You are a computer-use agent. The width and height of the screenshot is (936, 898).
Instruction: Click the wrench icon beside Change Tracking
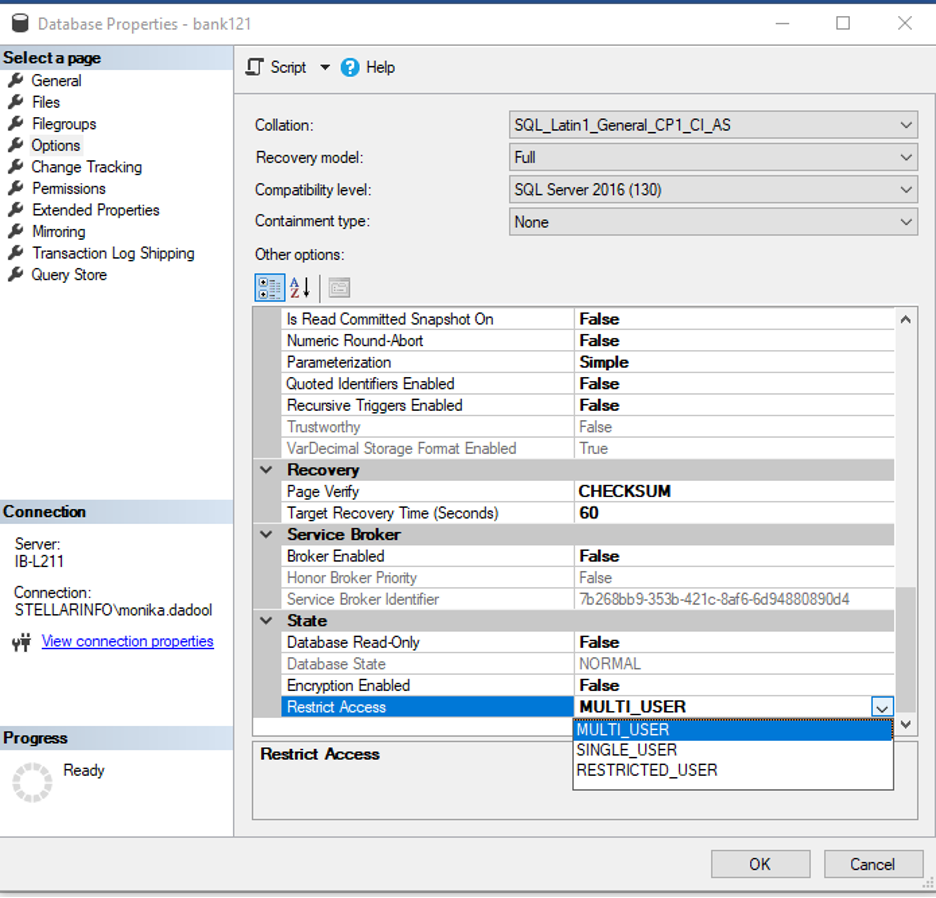tap(16, 166)
